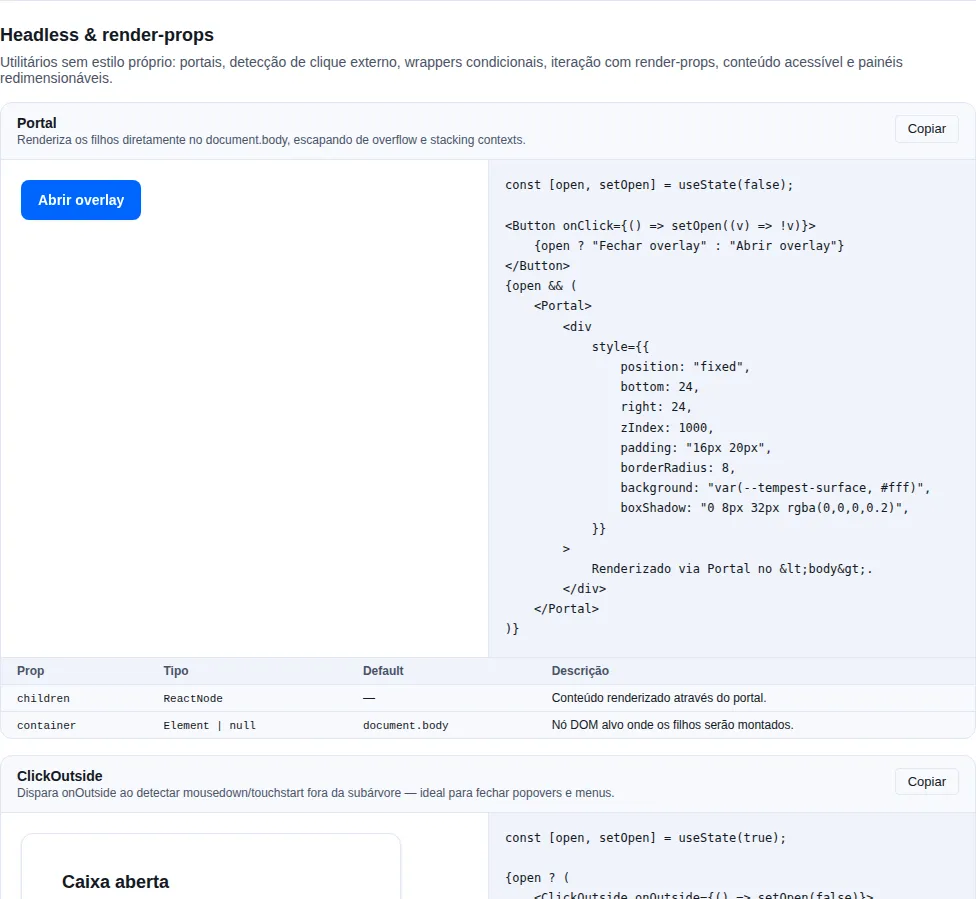Click the closing "</Portal>" tag in code

[566, 608]
